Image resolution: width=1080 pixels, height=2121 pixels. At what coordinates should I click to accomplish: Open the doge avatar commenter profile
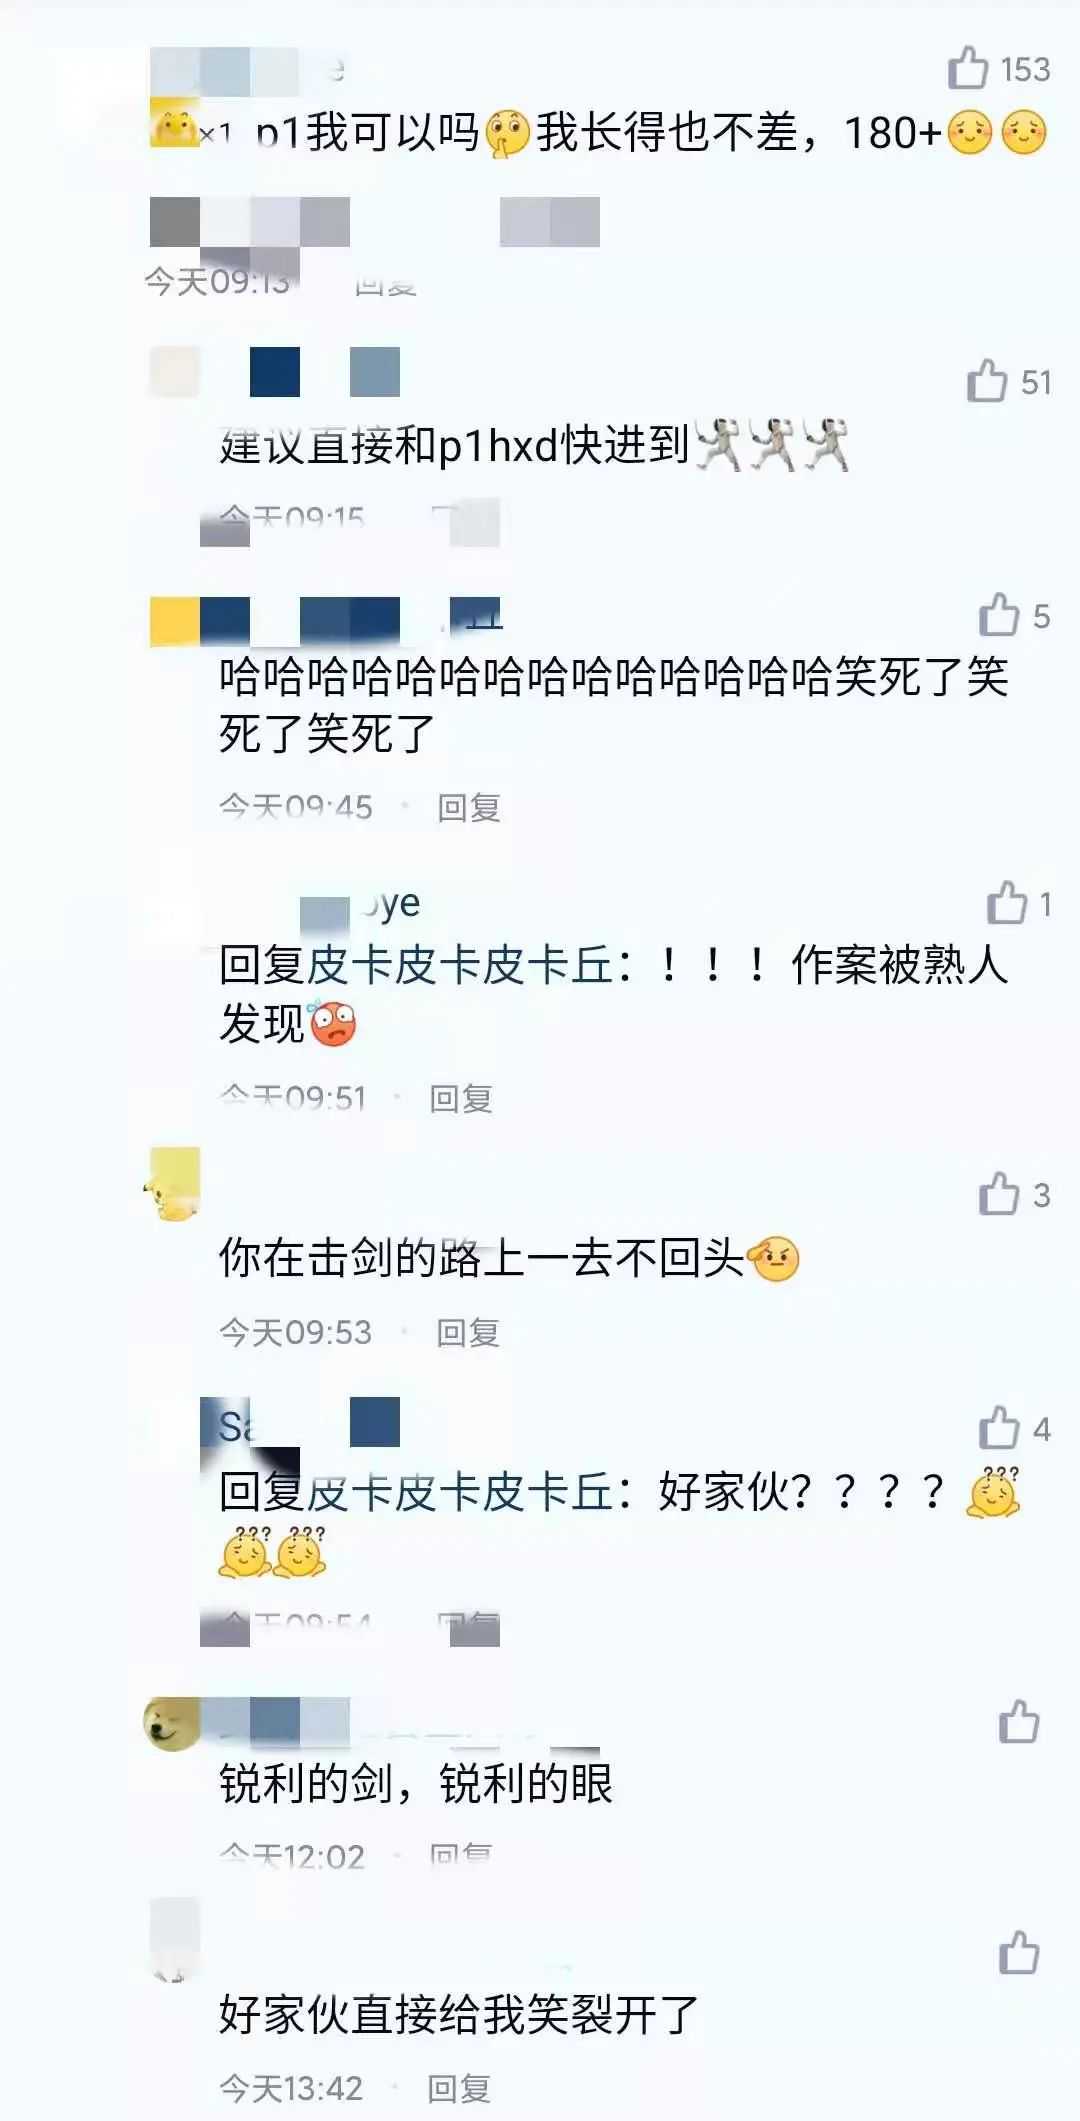click(x=173, y=1723)
